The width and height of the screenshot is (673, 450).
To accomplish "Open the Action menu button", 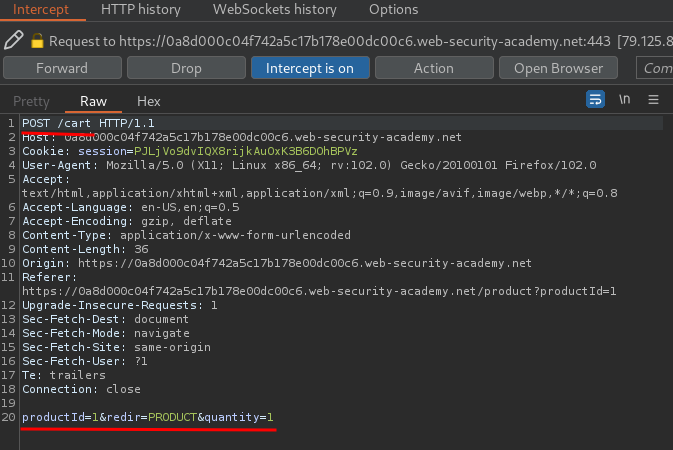I will tap(434, 68).
